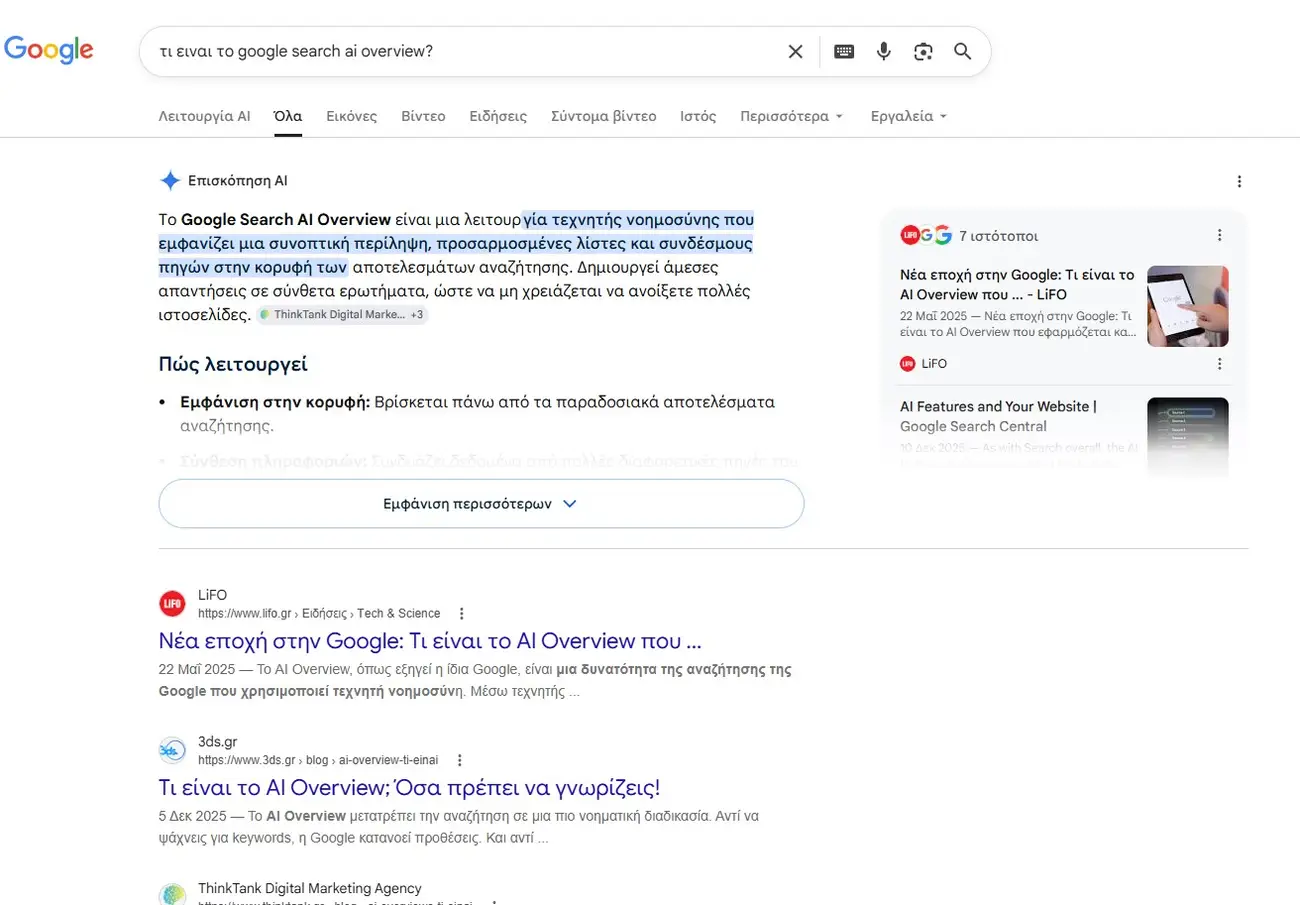Click the magnifying glass search button
1300x905 pixels.
click(x=962, y=52)
